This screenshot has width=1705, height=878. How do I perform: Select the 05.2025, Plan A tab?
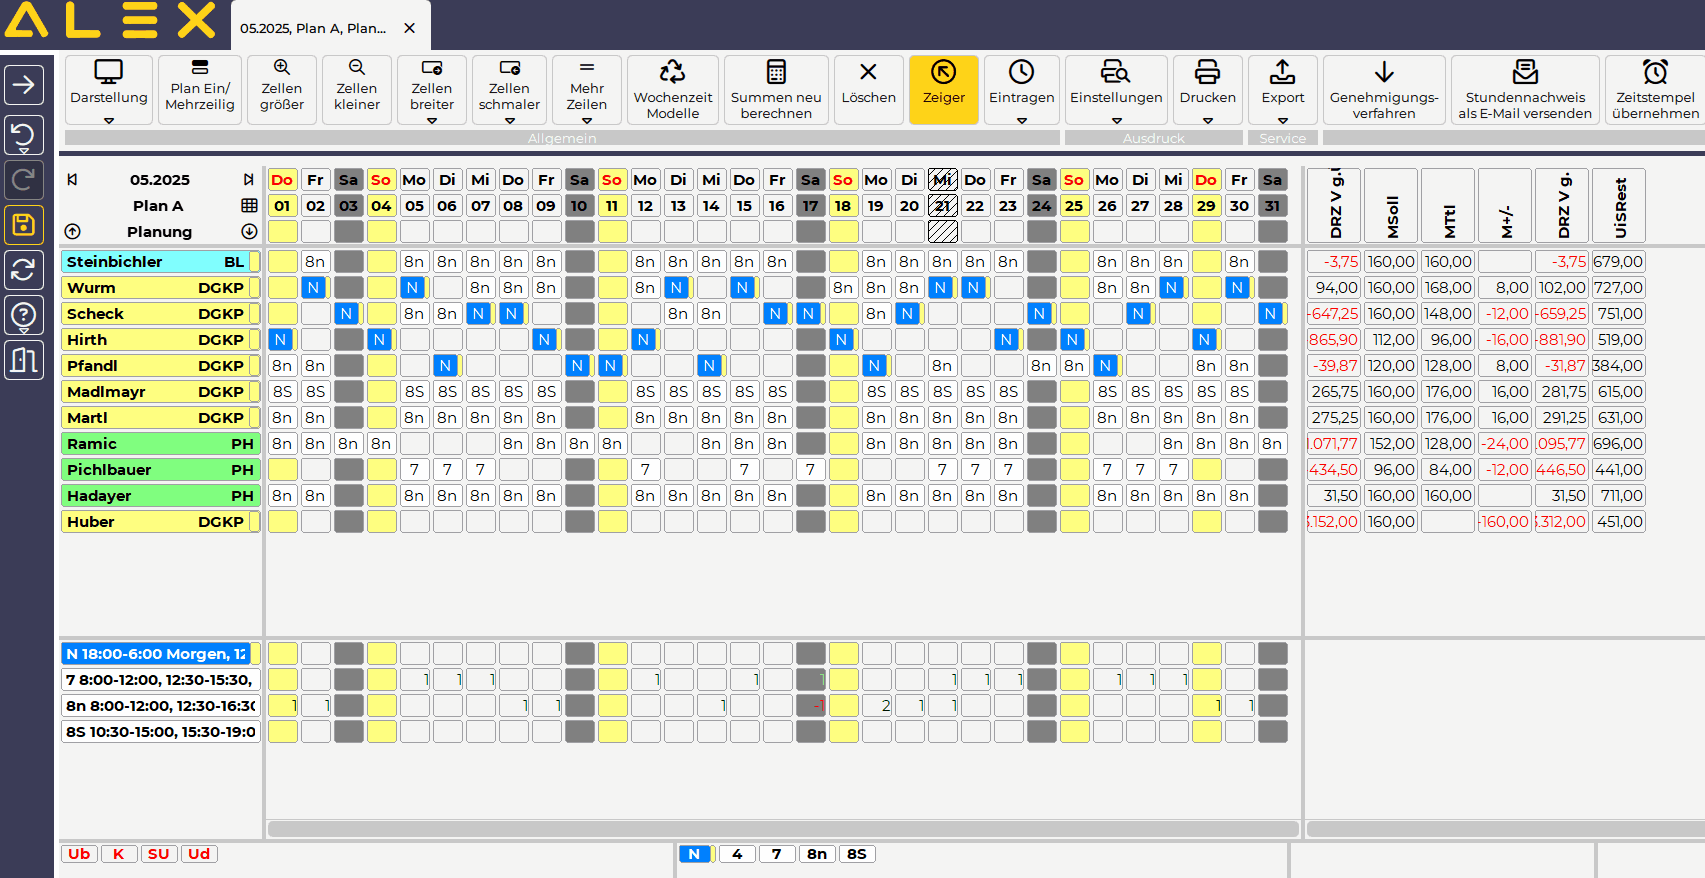pos(313,28)
